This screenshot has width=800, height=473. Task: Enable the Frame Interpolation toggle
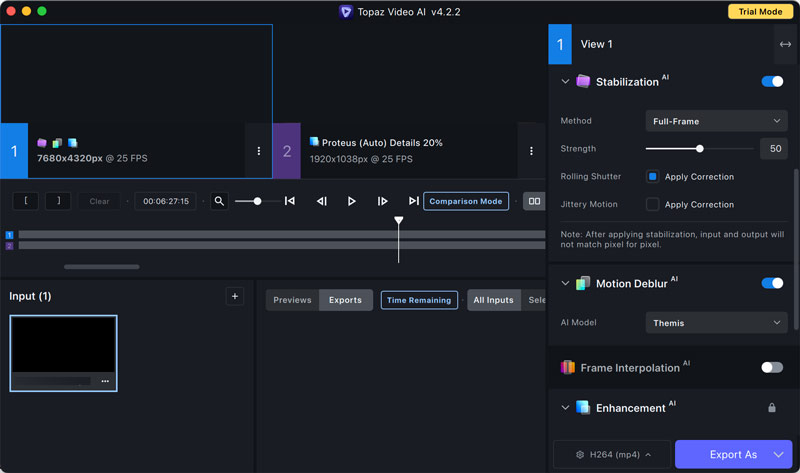[772, 367]
